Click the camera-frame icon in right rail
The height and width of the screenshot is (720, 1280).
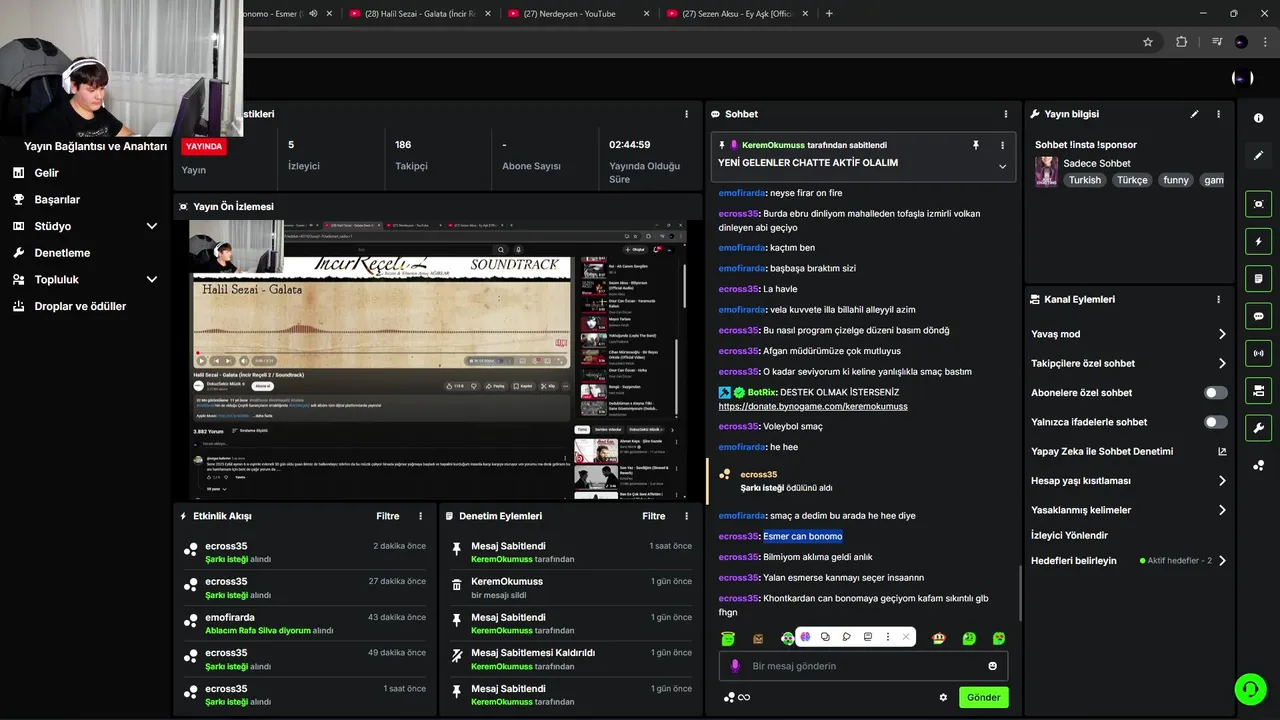click(1258, 204)
